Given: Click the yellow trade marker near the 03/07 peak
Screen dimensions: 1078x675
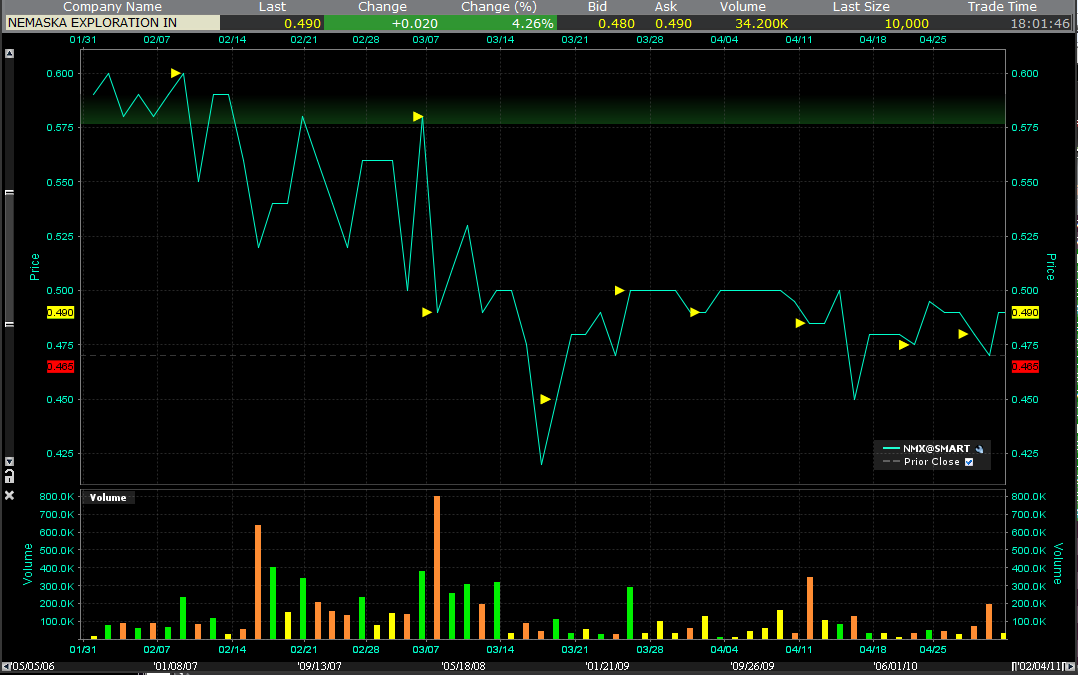Looking at the screenshot, I should (417, 116).
